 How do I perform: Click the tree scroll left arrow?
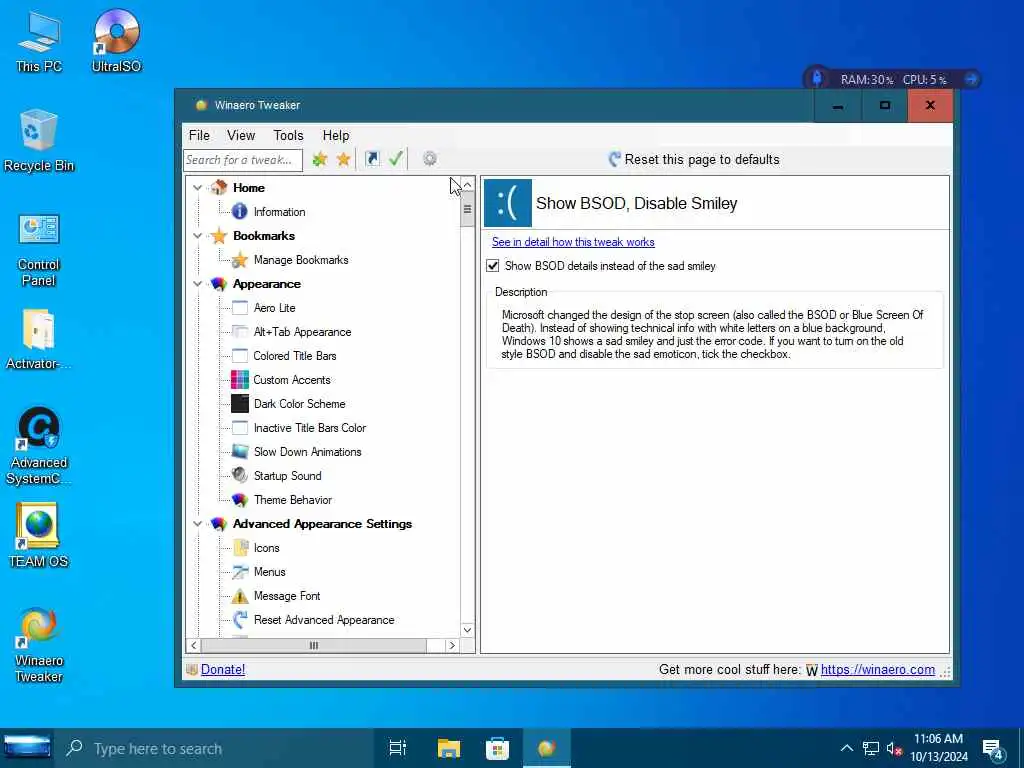point(193,645)
